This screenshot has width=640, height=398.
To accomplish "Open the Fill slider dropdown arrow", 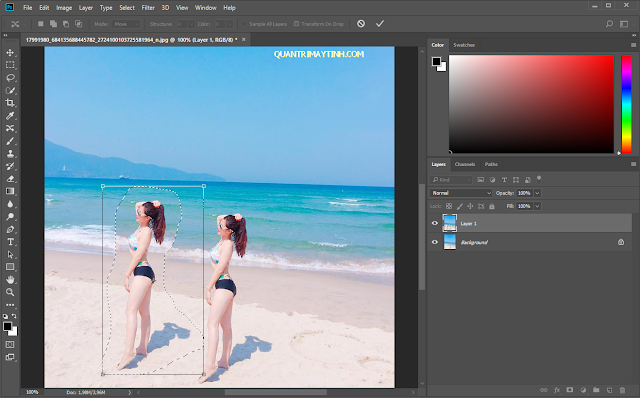I will tap(537, 206).
